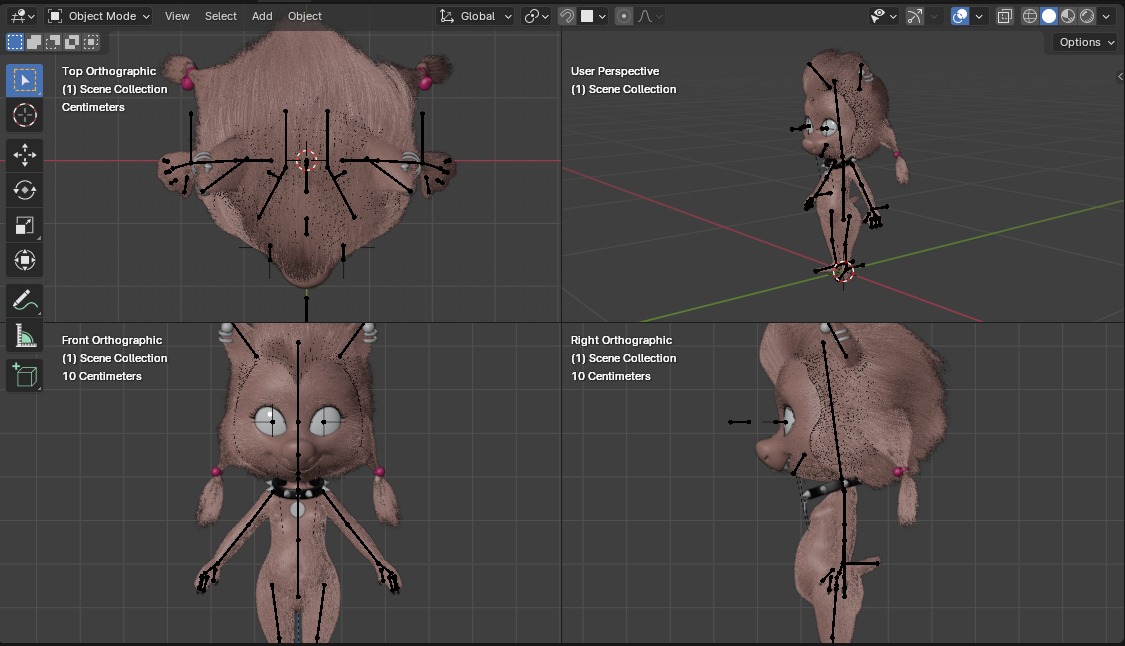
Task: Toggle X-ray view
Action: coord(1004,16)
